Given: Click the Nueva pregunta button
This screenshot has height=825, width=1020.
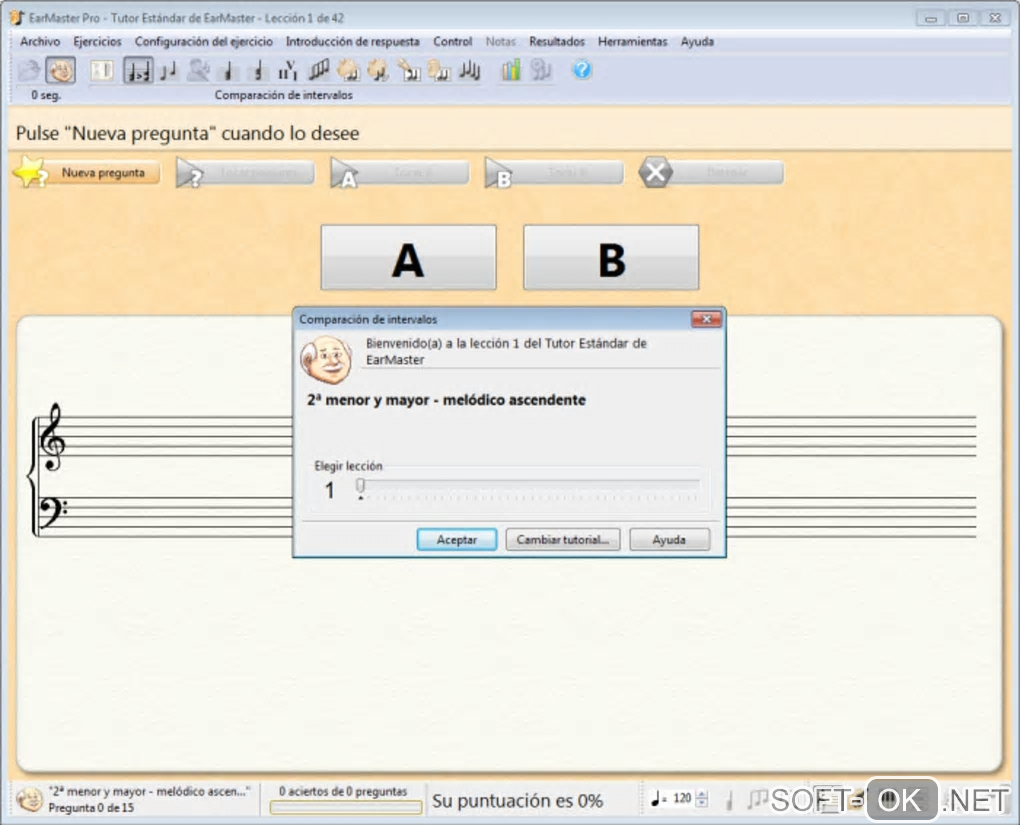Looking at the screenshot, I should click(x=103, y=173).
